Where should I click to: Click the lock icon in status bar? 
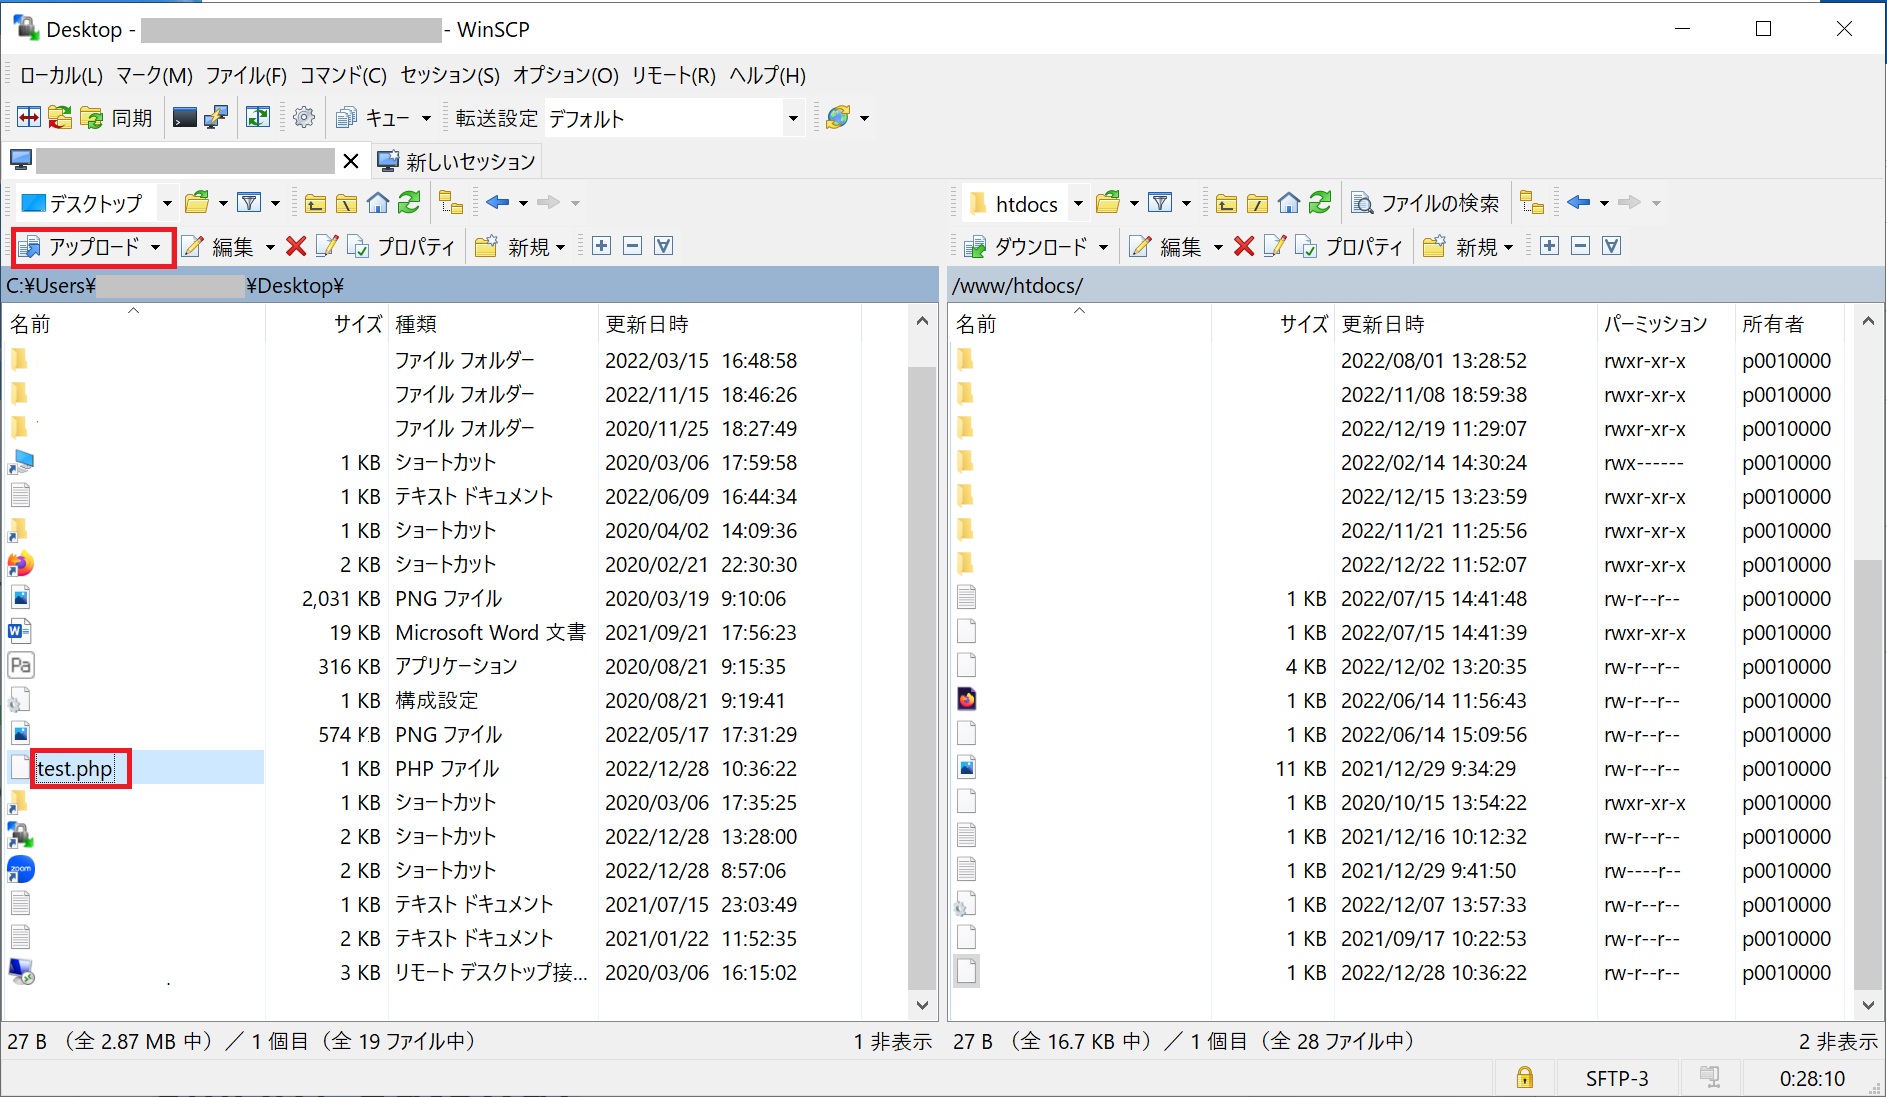point(1524,1078)
